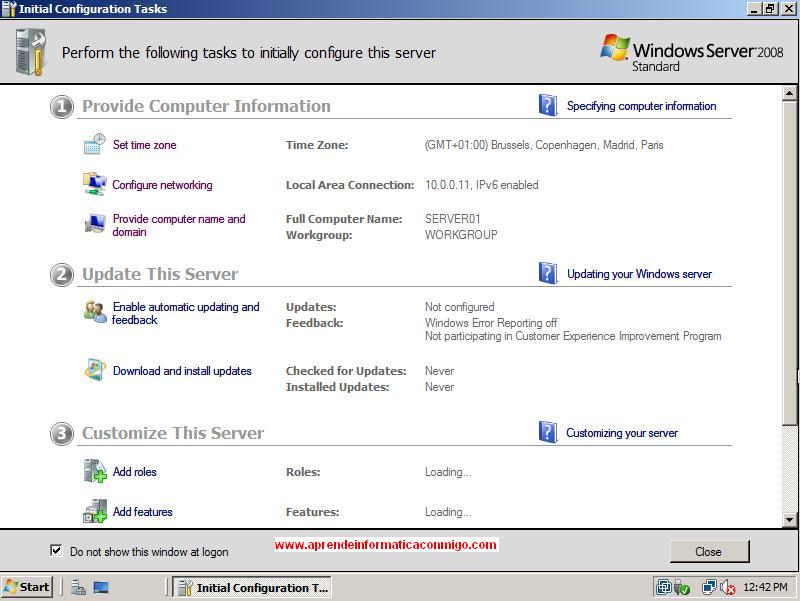Click the Windows Error Reporting off text
Screen dimensions: 800x601
point(491,323)
